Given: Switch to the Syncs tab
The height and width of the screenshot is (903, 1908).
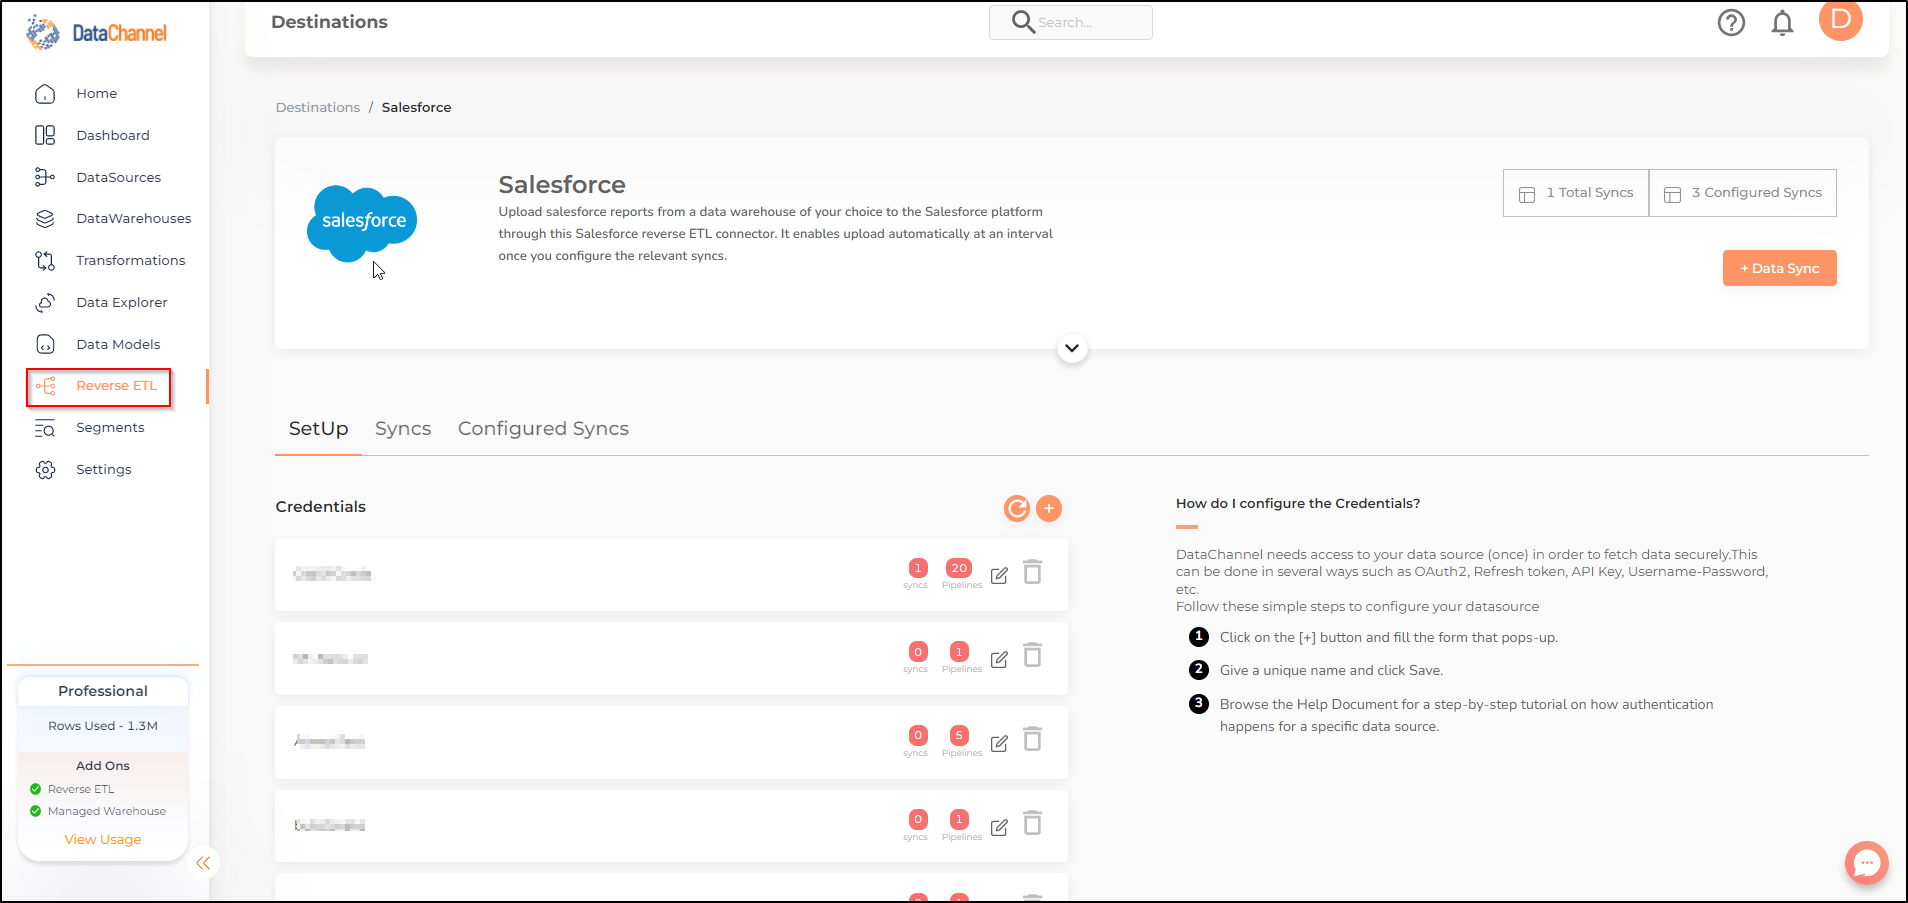Looking at the screenshot, I should click(403, 428).
